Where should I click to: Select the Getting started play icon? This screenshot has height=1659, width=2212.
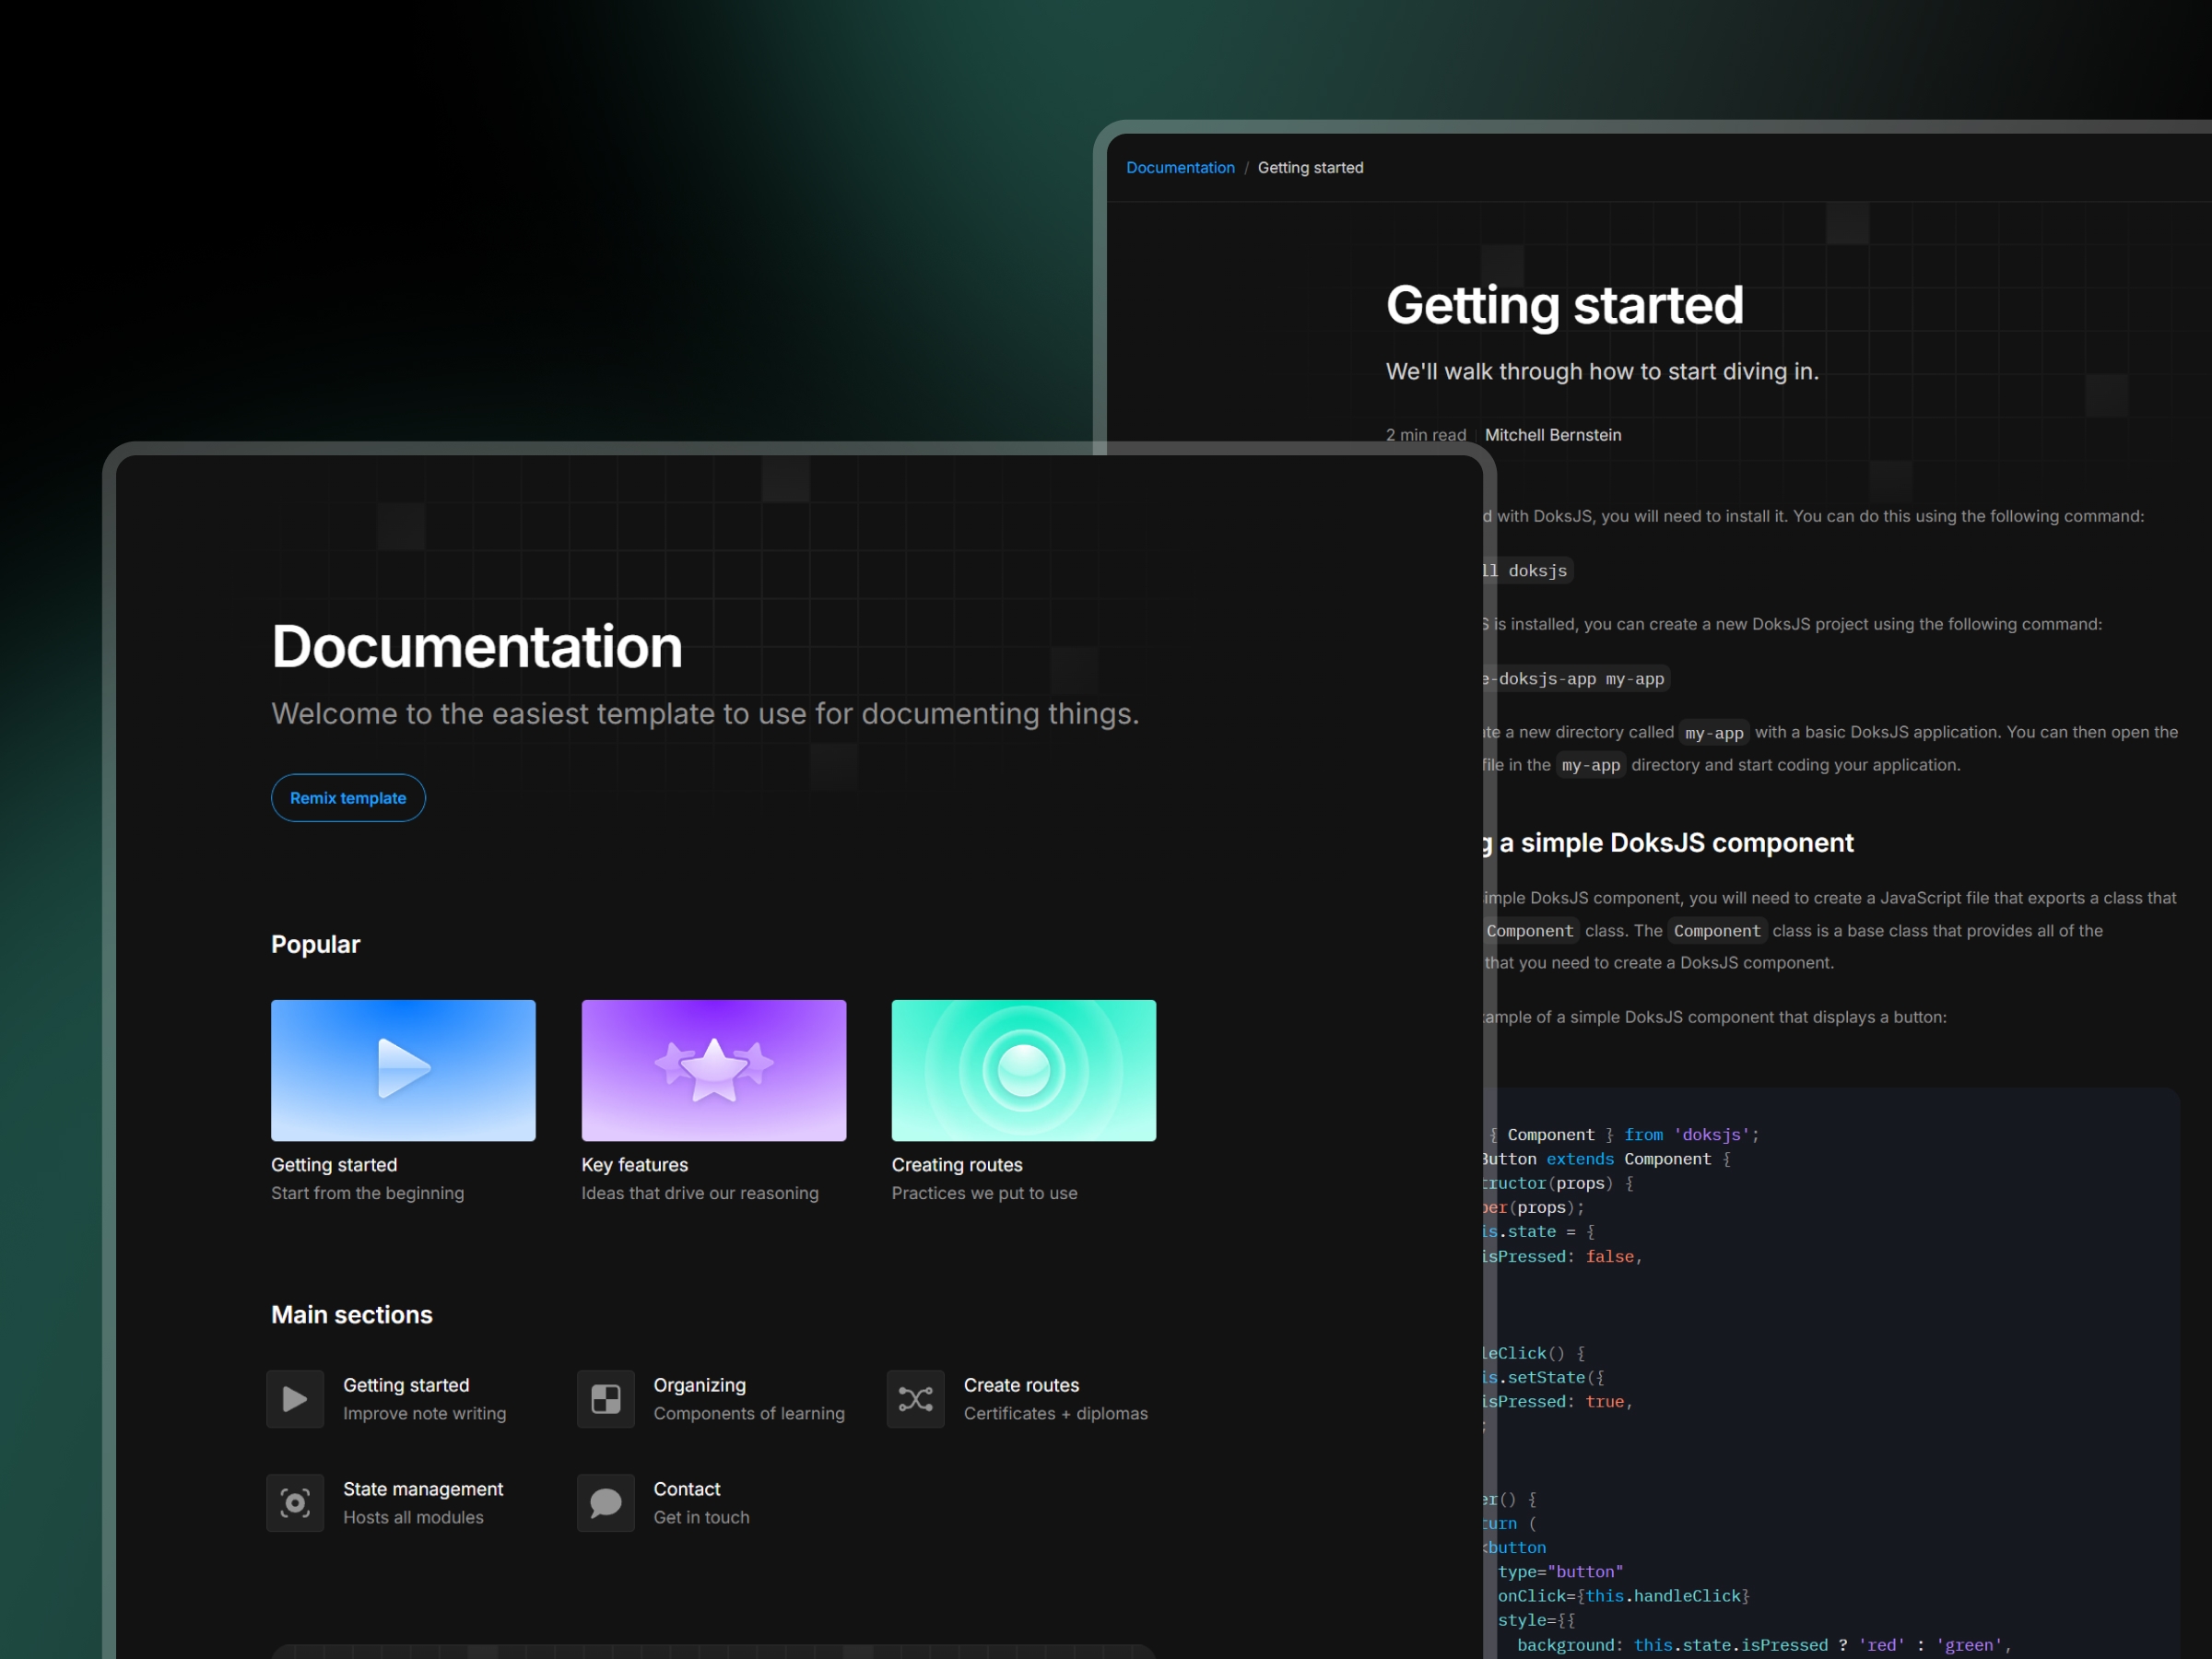click(x=294, y=1399)
